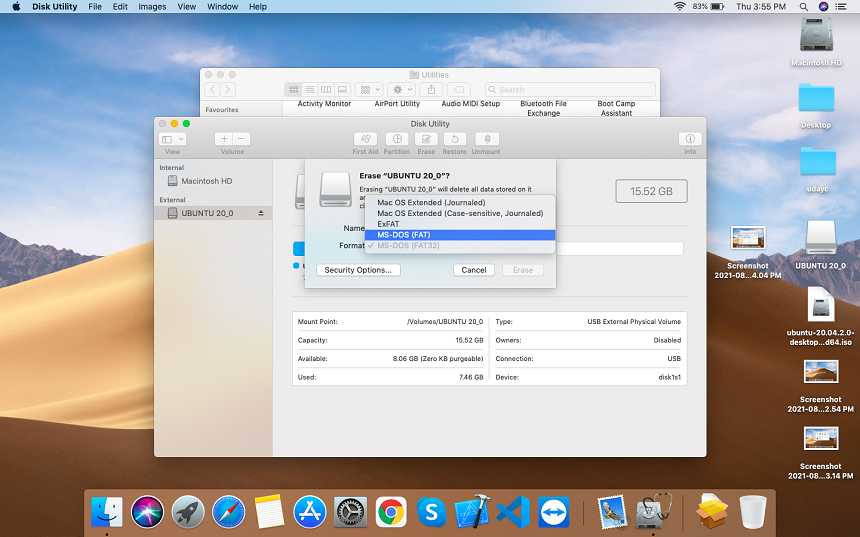This screenshot has width=860, height=537.
Task: Add a volume with the plus button
Action: [x=224, y=139]
